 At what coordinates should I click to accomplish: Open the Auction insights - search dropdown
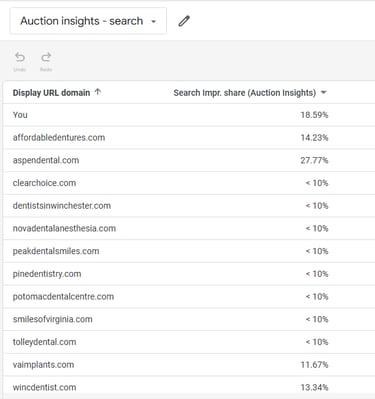pos(88,21)
